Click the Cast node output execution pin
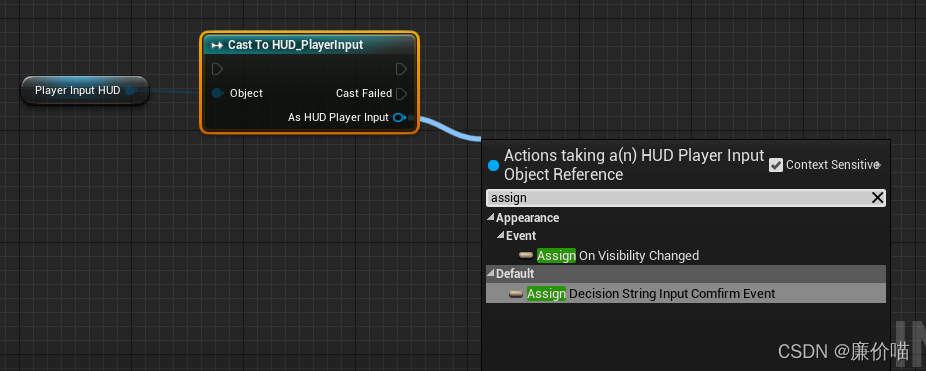This screenshot has width=926, height=371. coord(402,69)
